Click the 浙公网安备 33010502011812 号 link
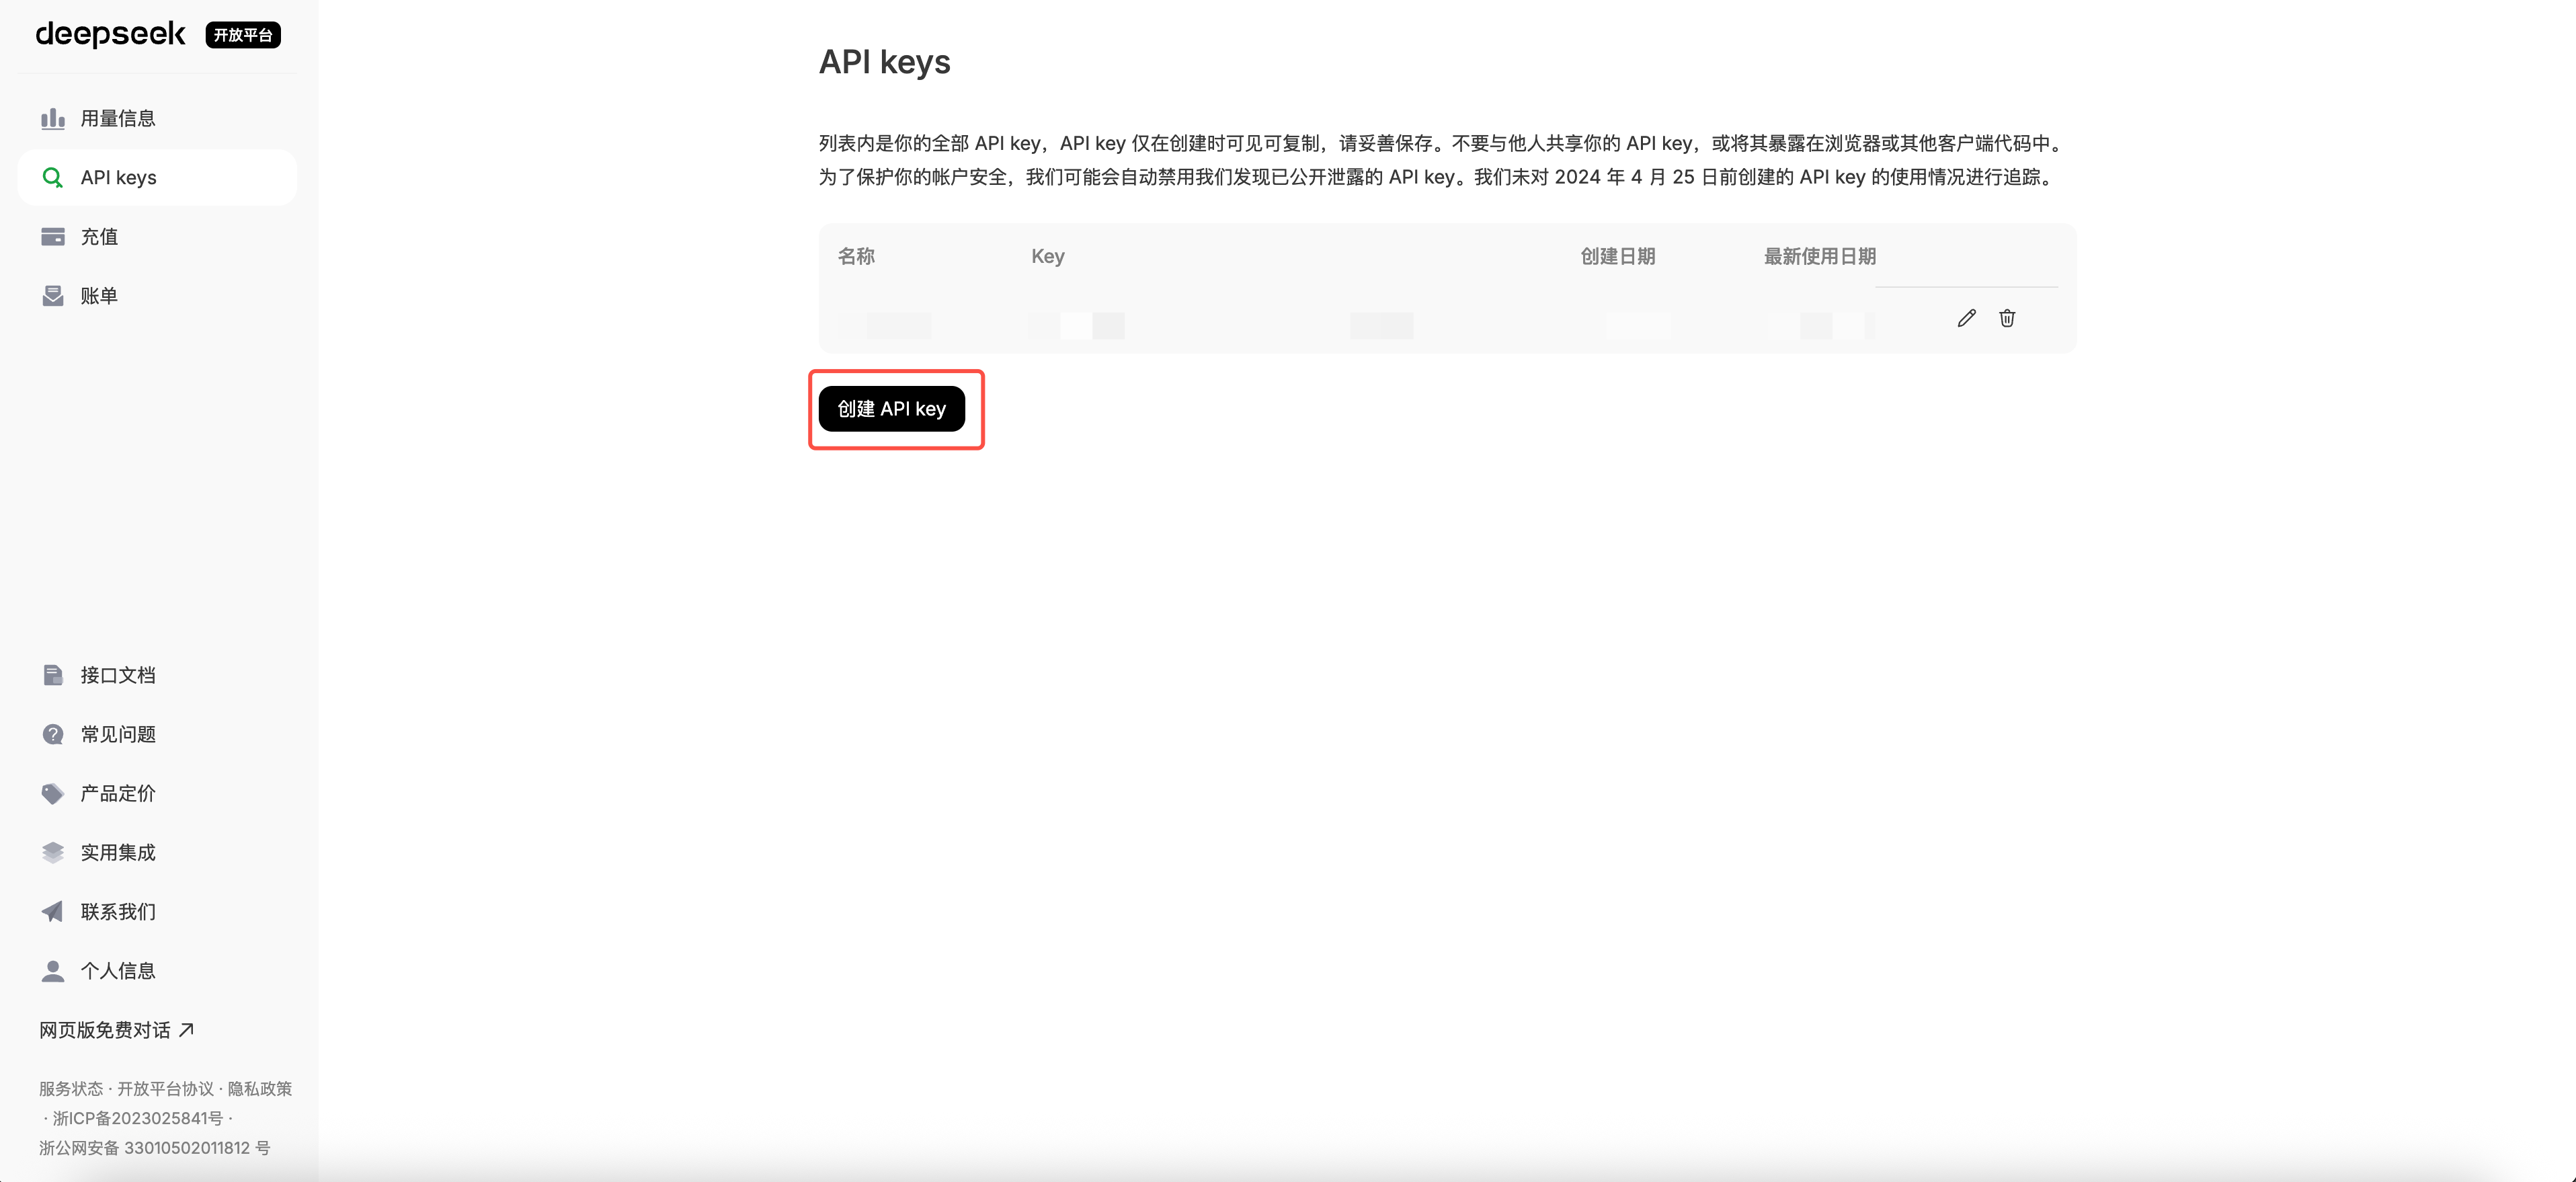 tap(154, 1148)
